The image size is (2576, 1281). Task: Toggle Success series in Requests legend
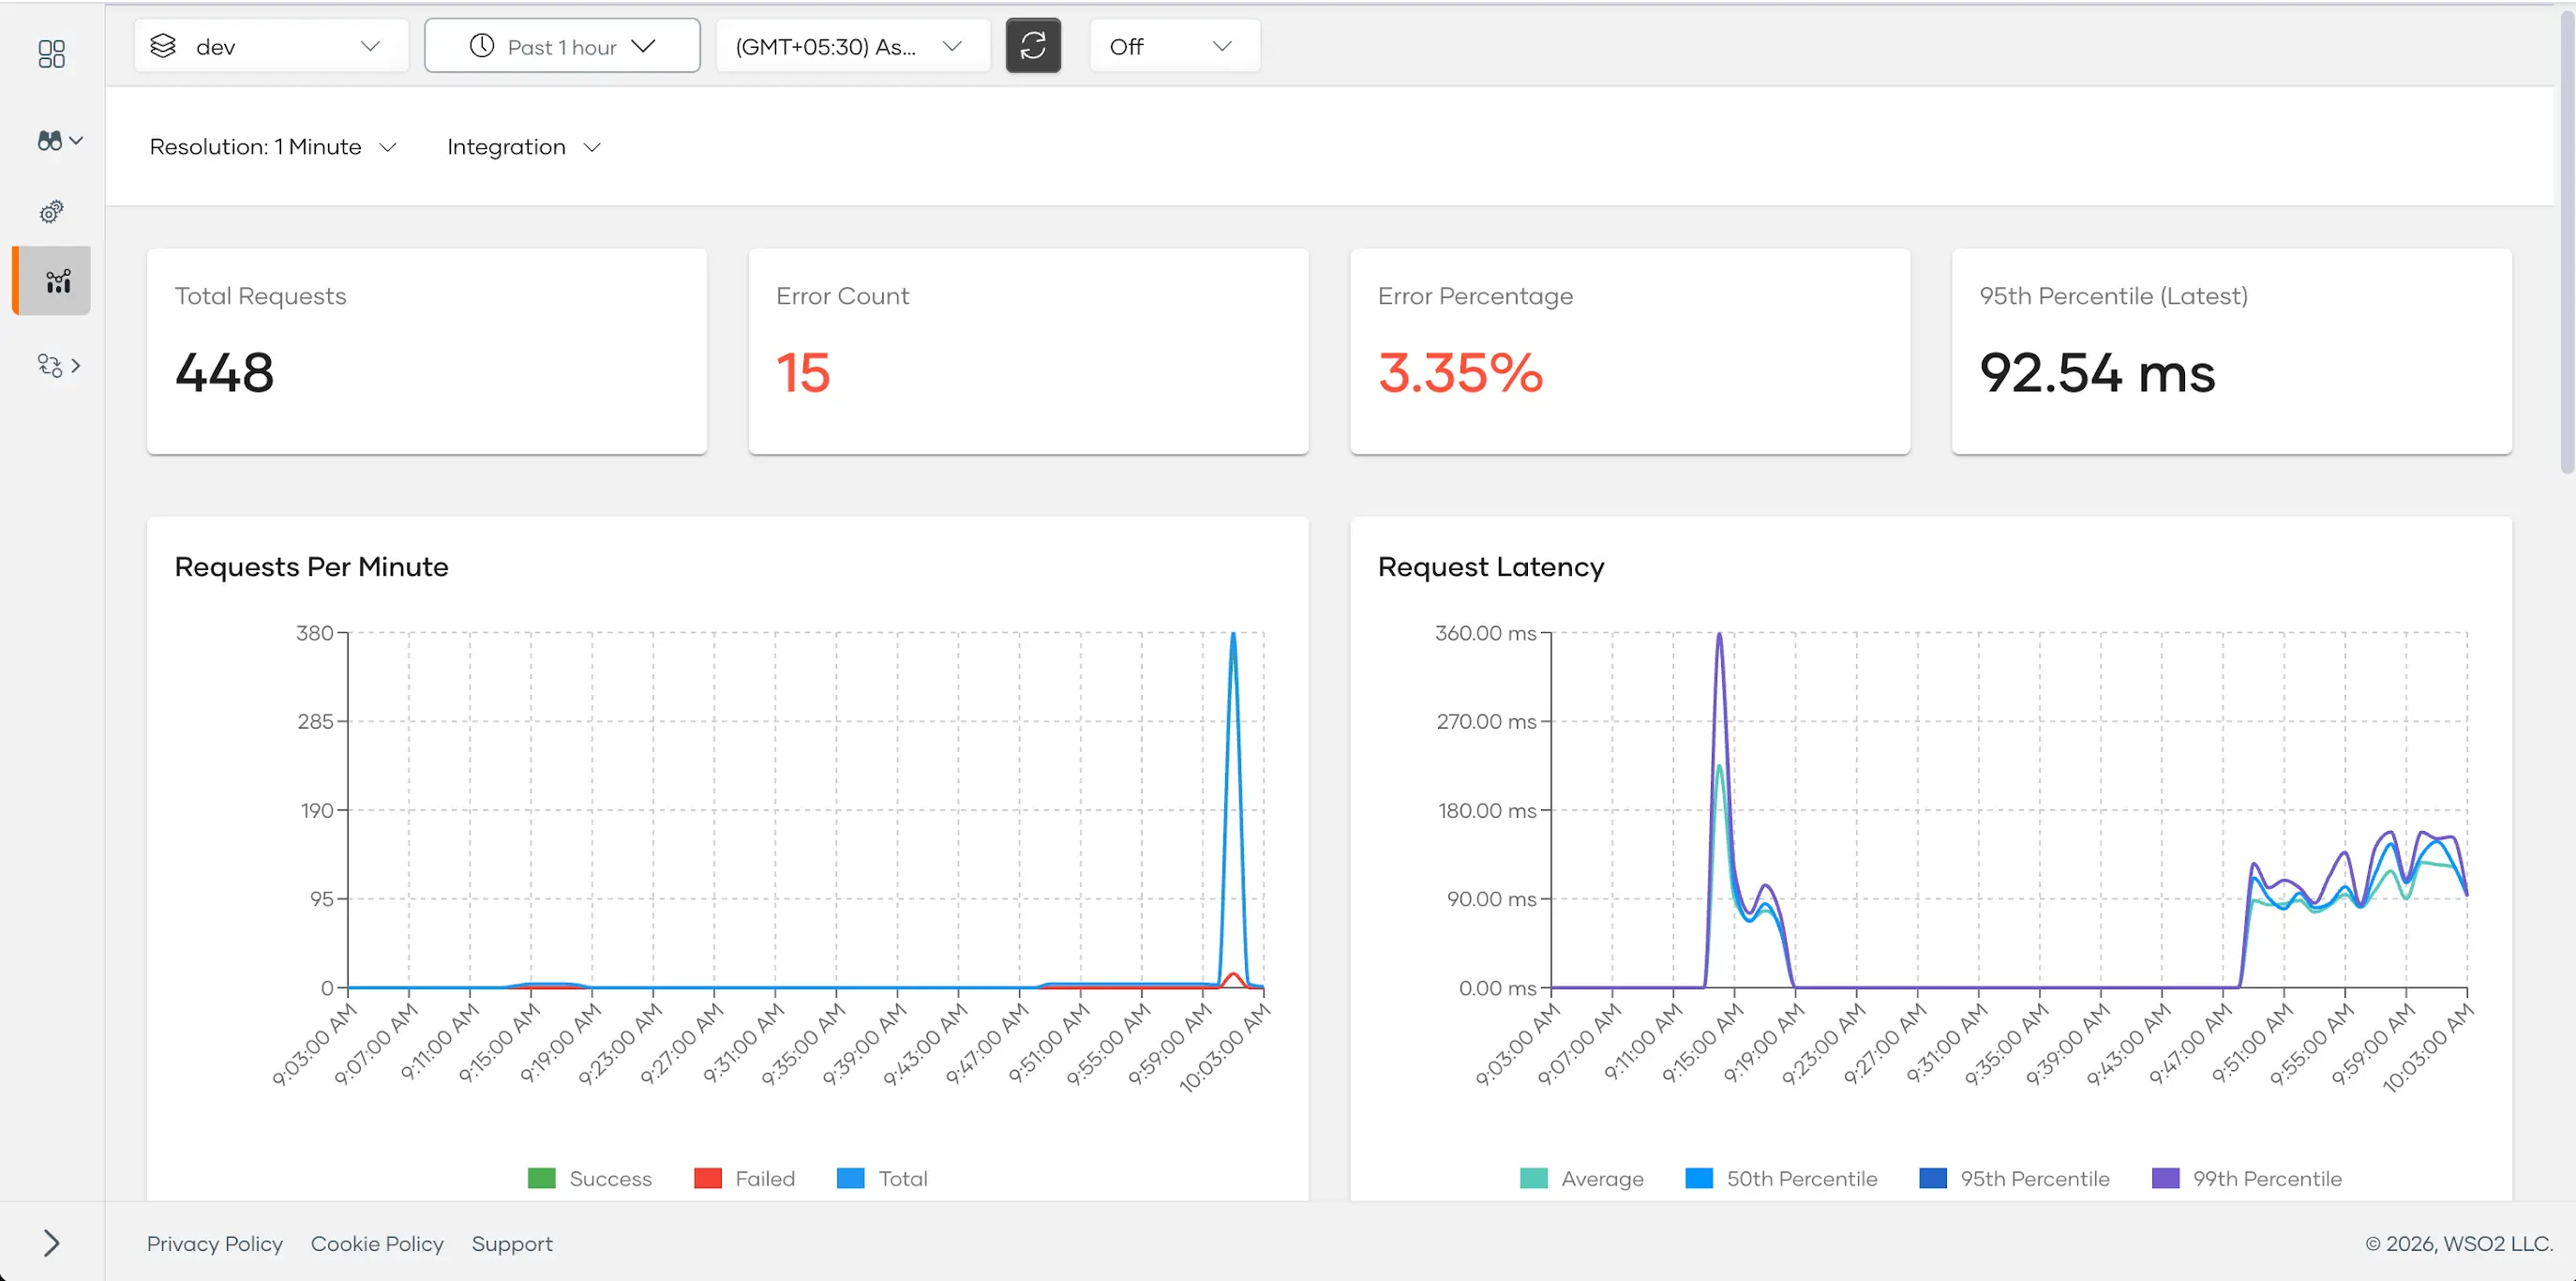[590, 1178]
